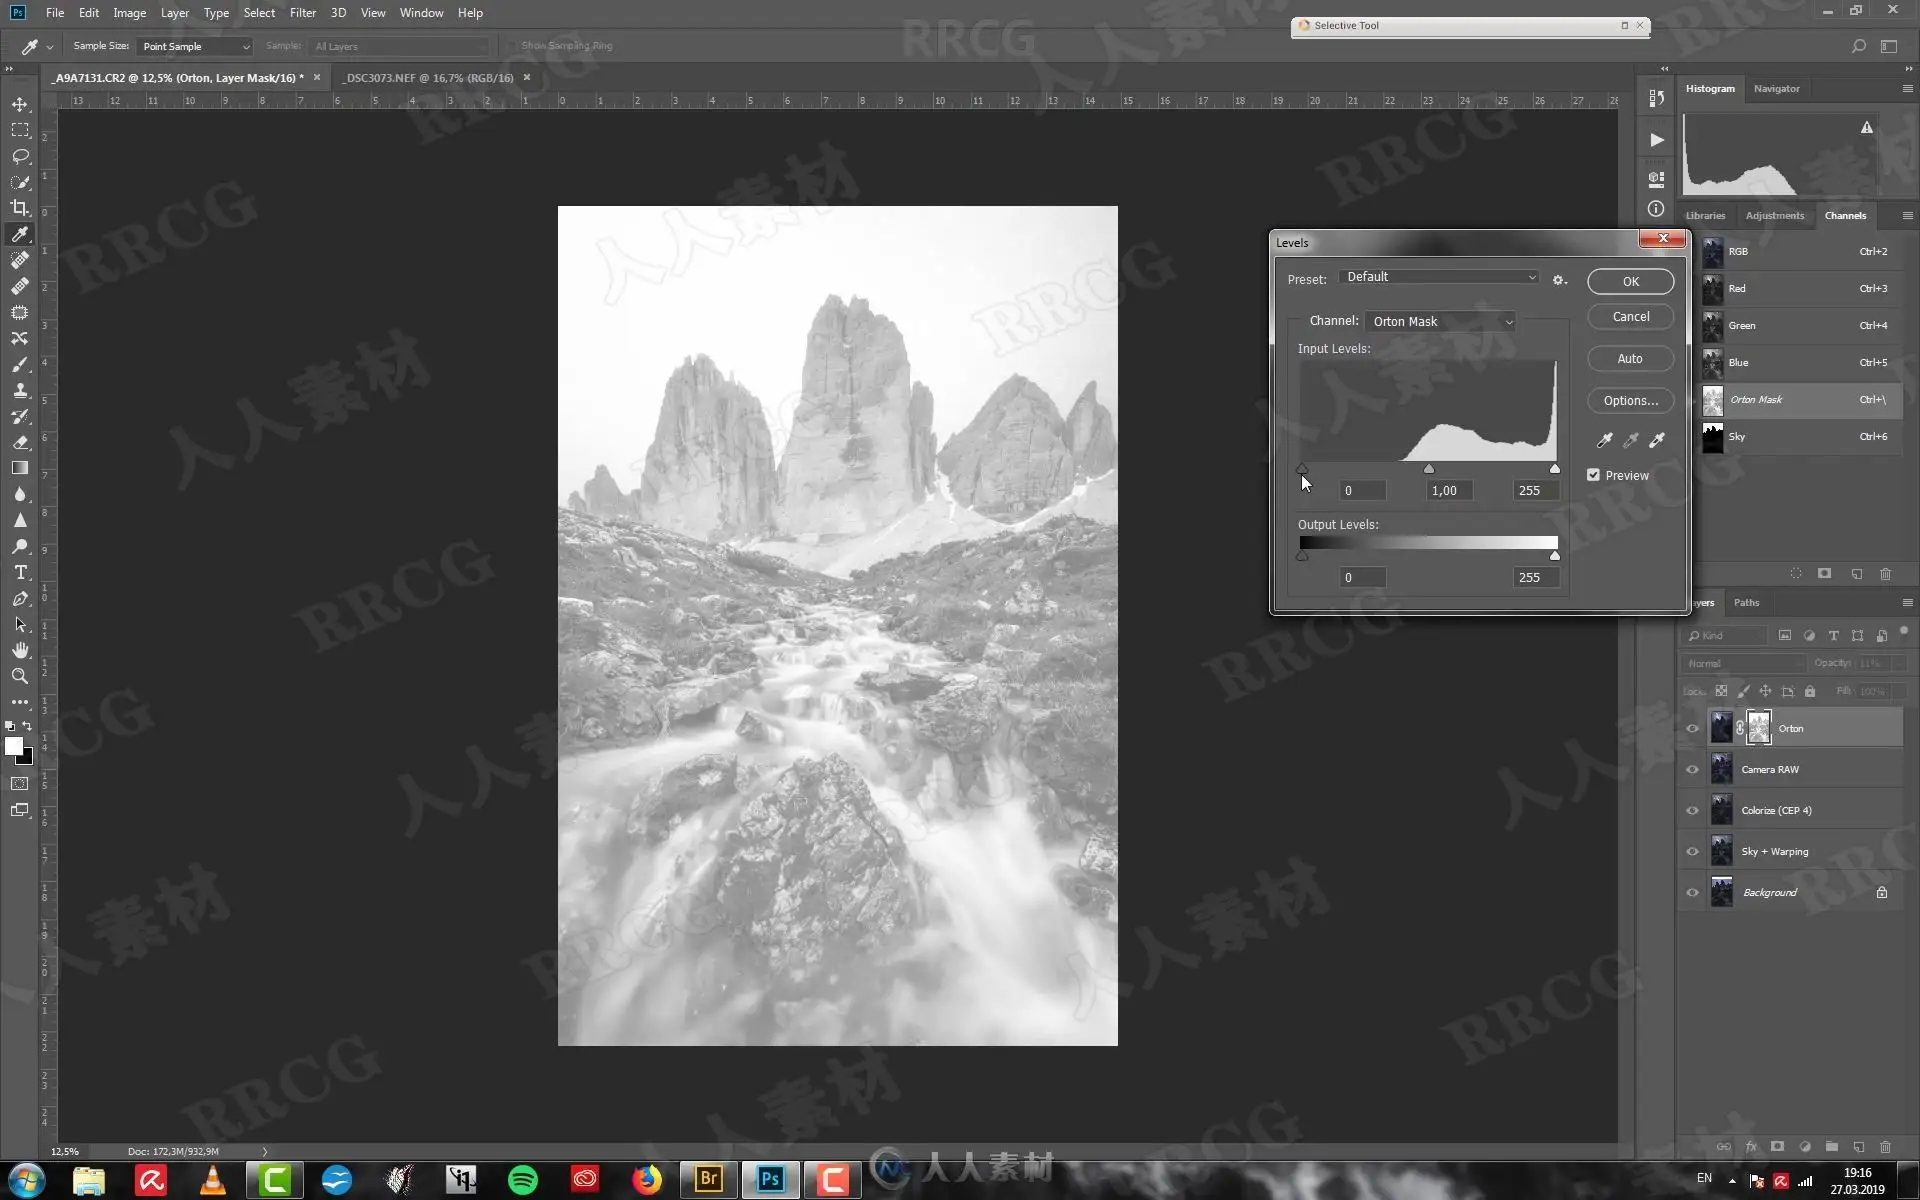Viewport: 1920px width, 1200px height.
Task: Select the Lasso tool
Action: click(x=20, y=156)
